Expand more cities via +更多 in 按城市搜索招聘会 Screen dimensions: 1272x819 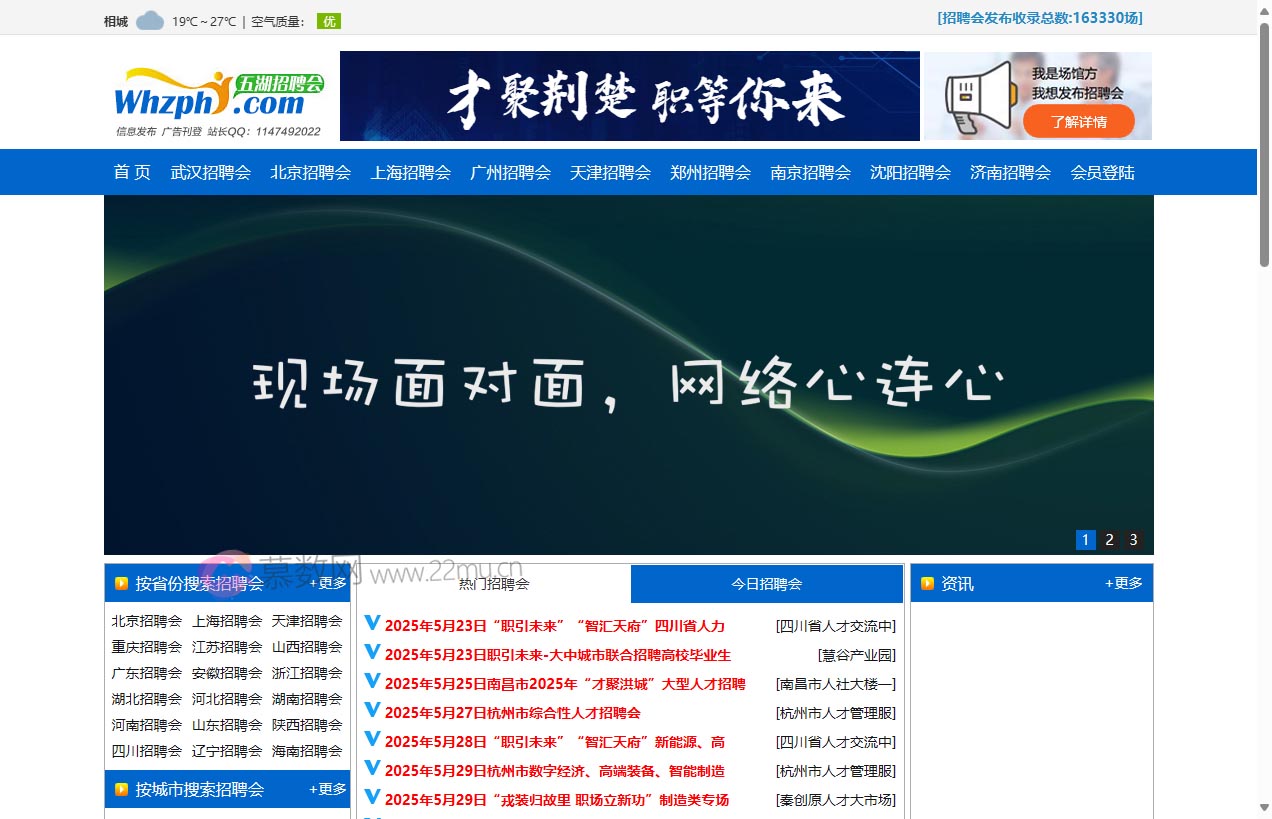pyautogui.click(x=328, y=789)
